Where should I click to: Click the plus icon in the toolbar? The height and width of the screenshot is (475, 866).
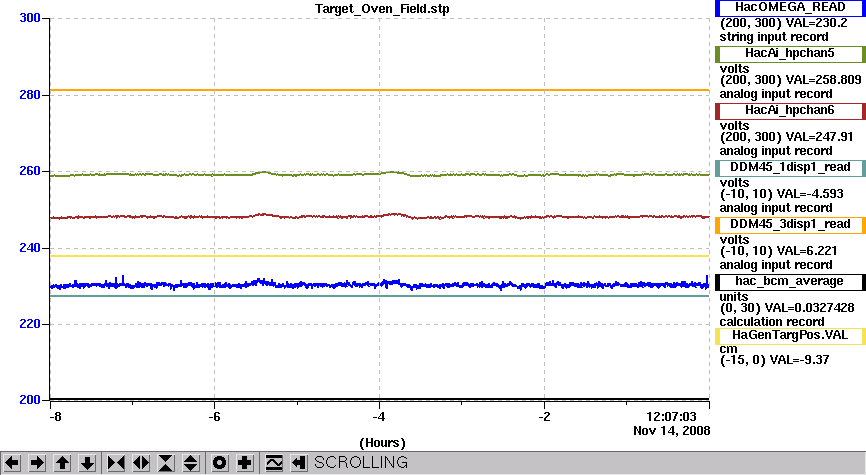[245, 463]
